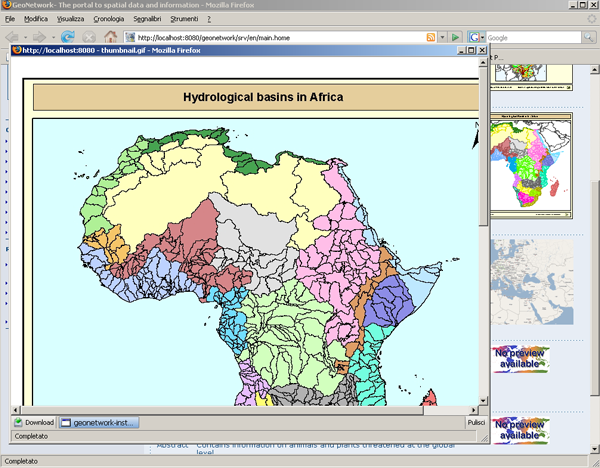
Task: Go to the home page icon
Action: click(x=111, y=37)
